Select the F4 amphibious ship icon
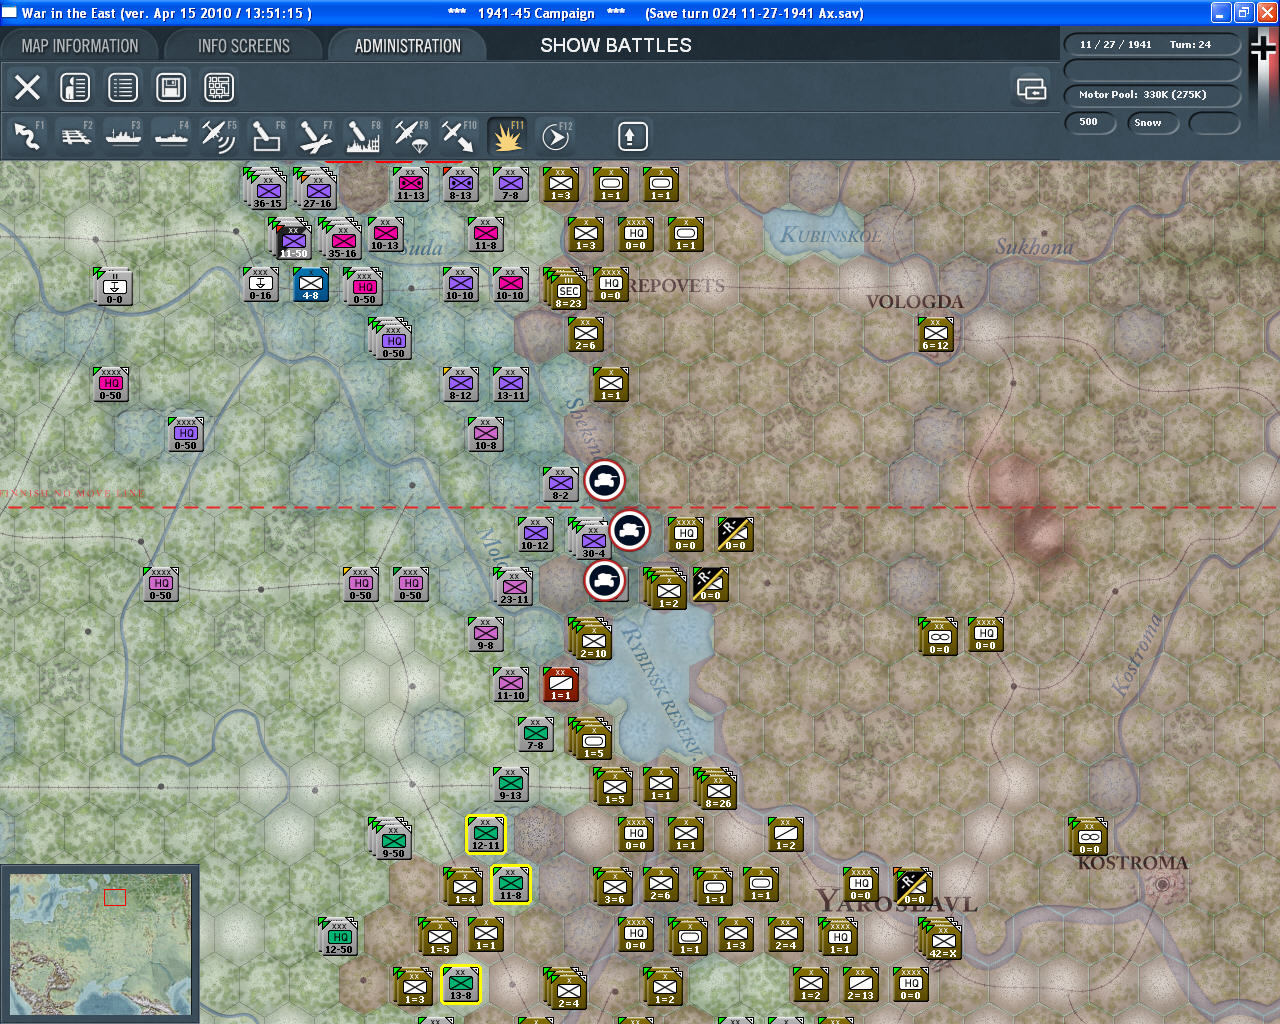This screenshot has width=1280, height=1024. coord(172,136)
